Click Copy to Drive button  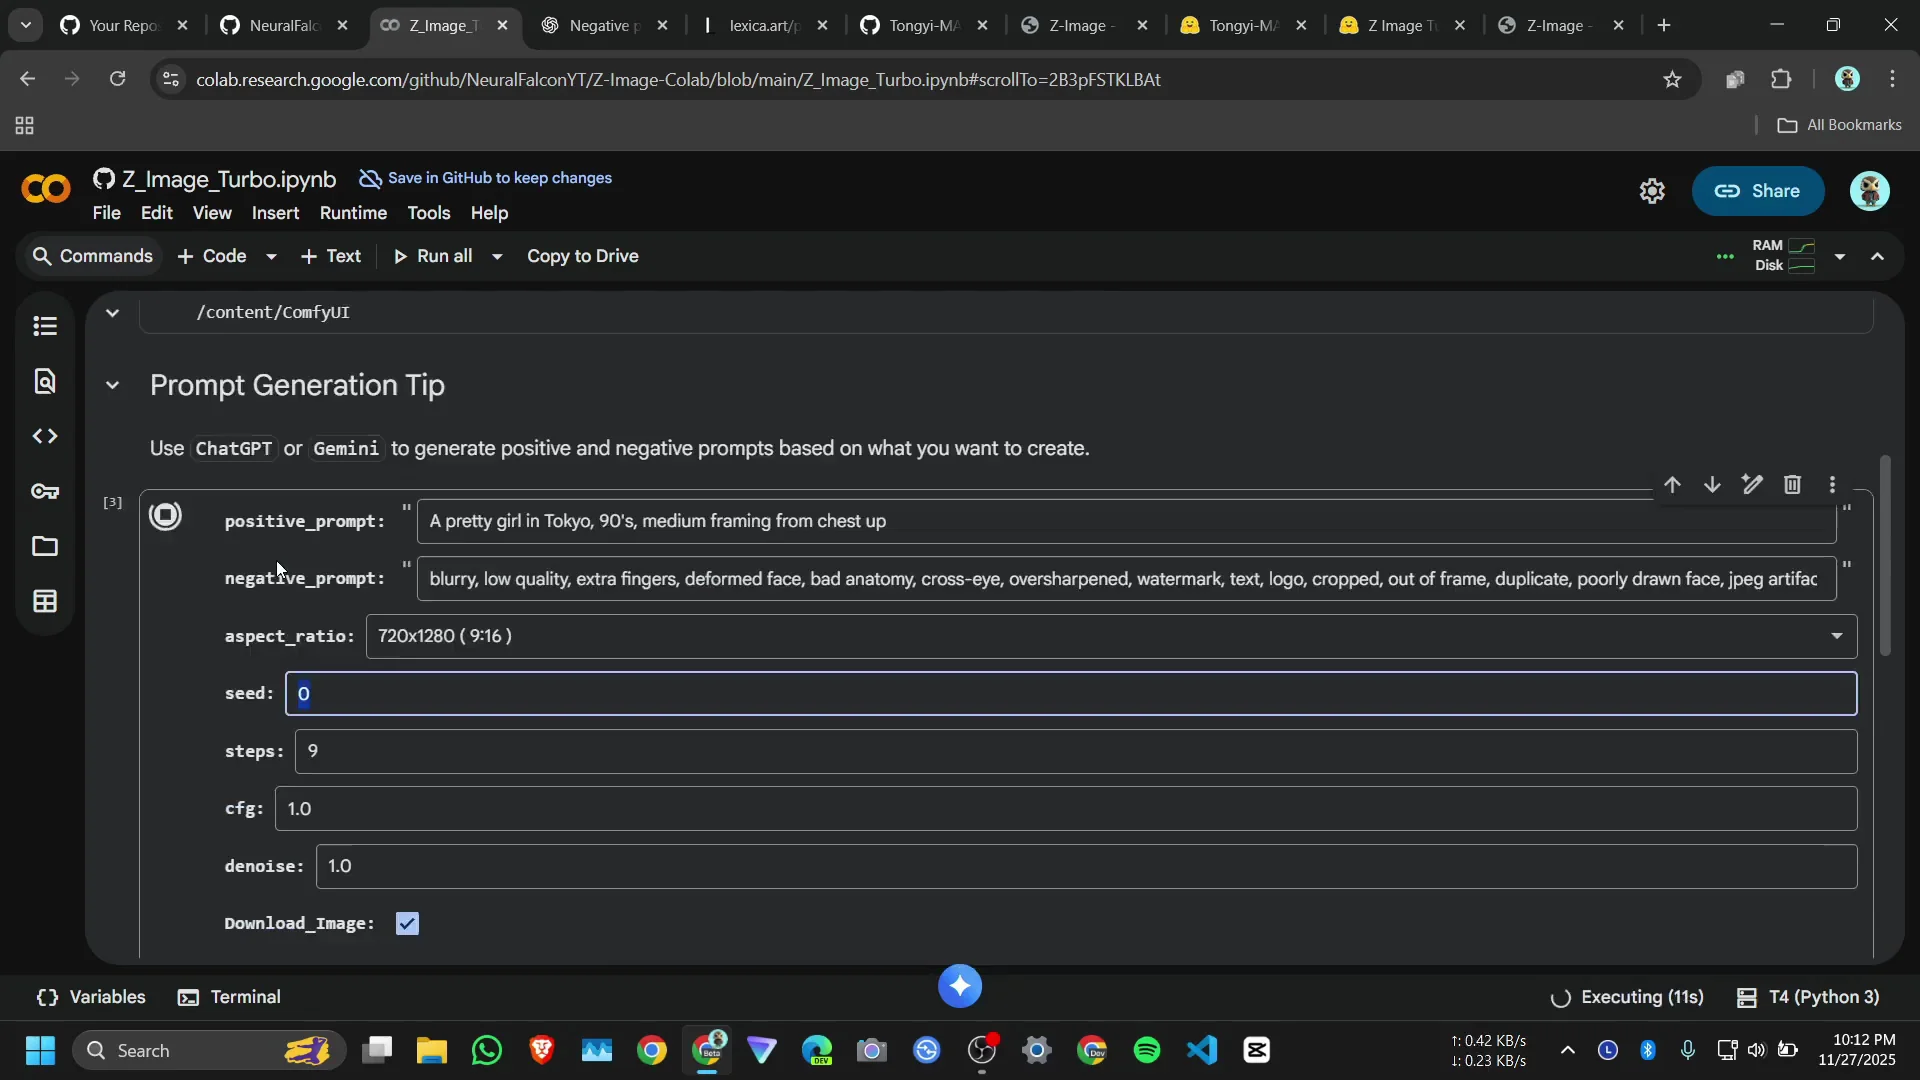[582, 256]
